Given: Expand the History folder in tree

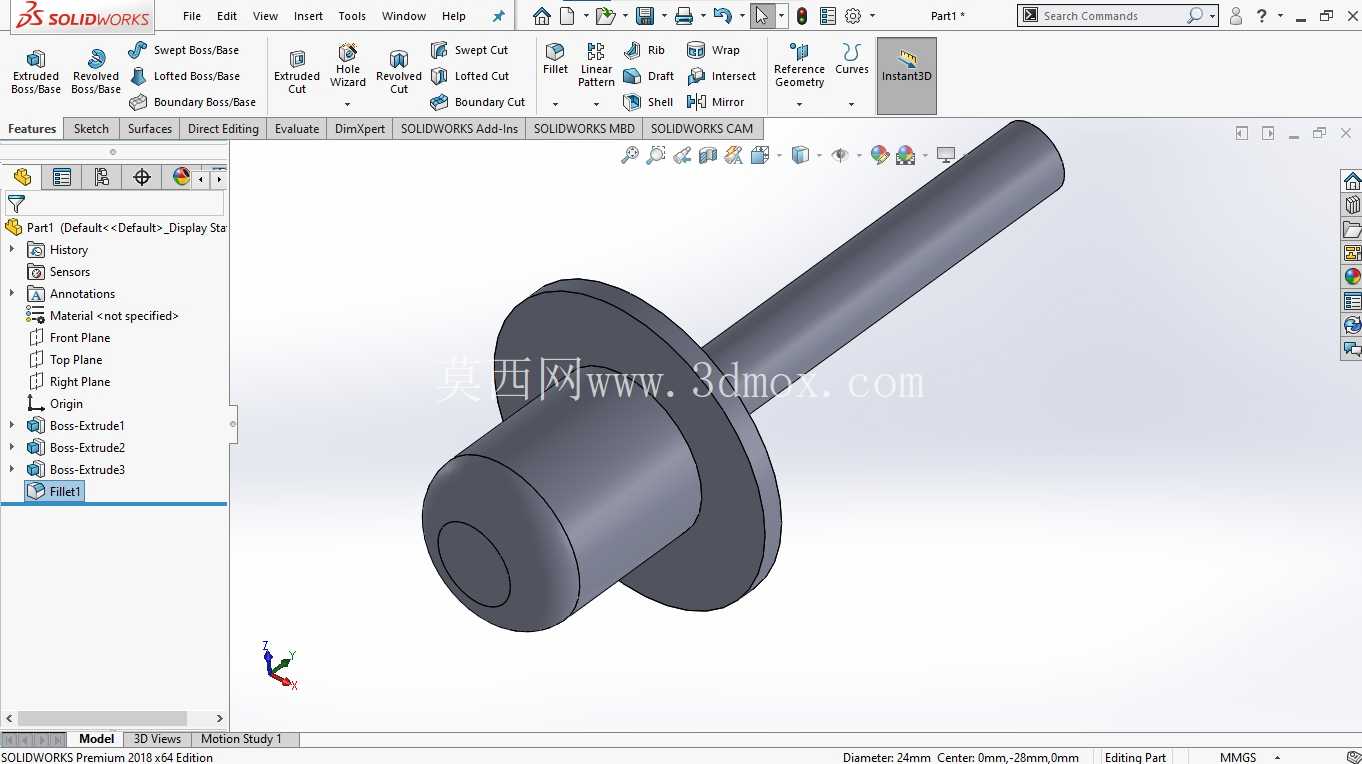Looking at the screenshot, I should pos(12,250).
